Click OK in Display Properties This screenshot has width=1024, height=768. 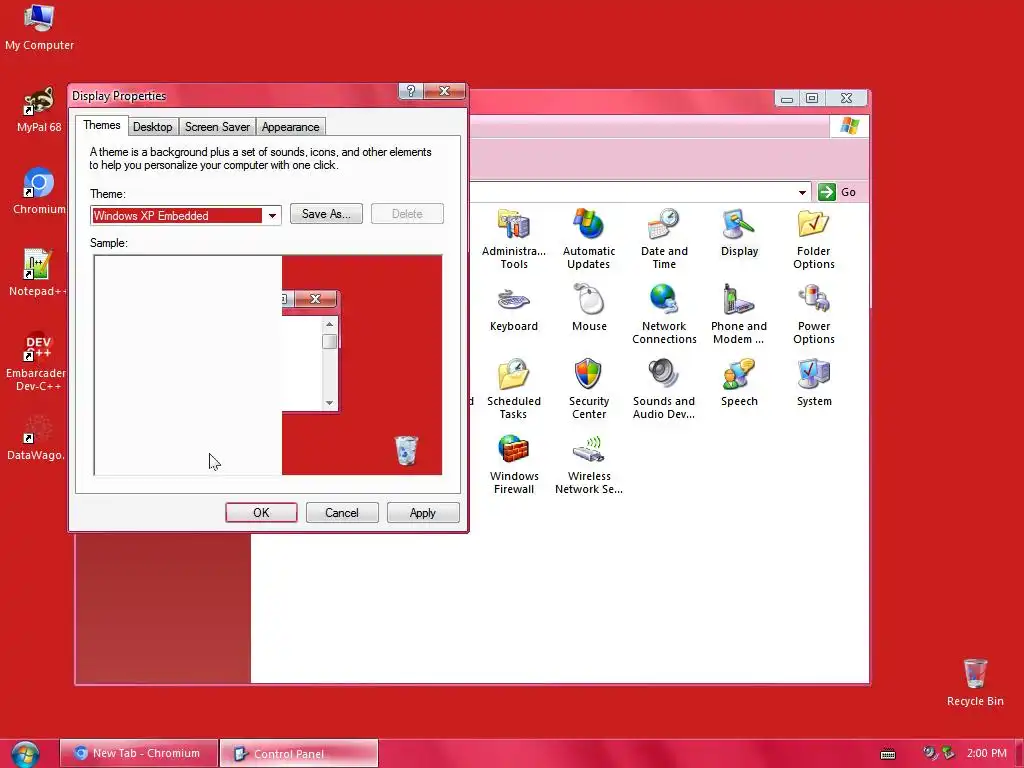click(261, 513)
